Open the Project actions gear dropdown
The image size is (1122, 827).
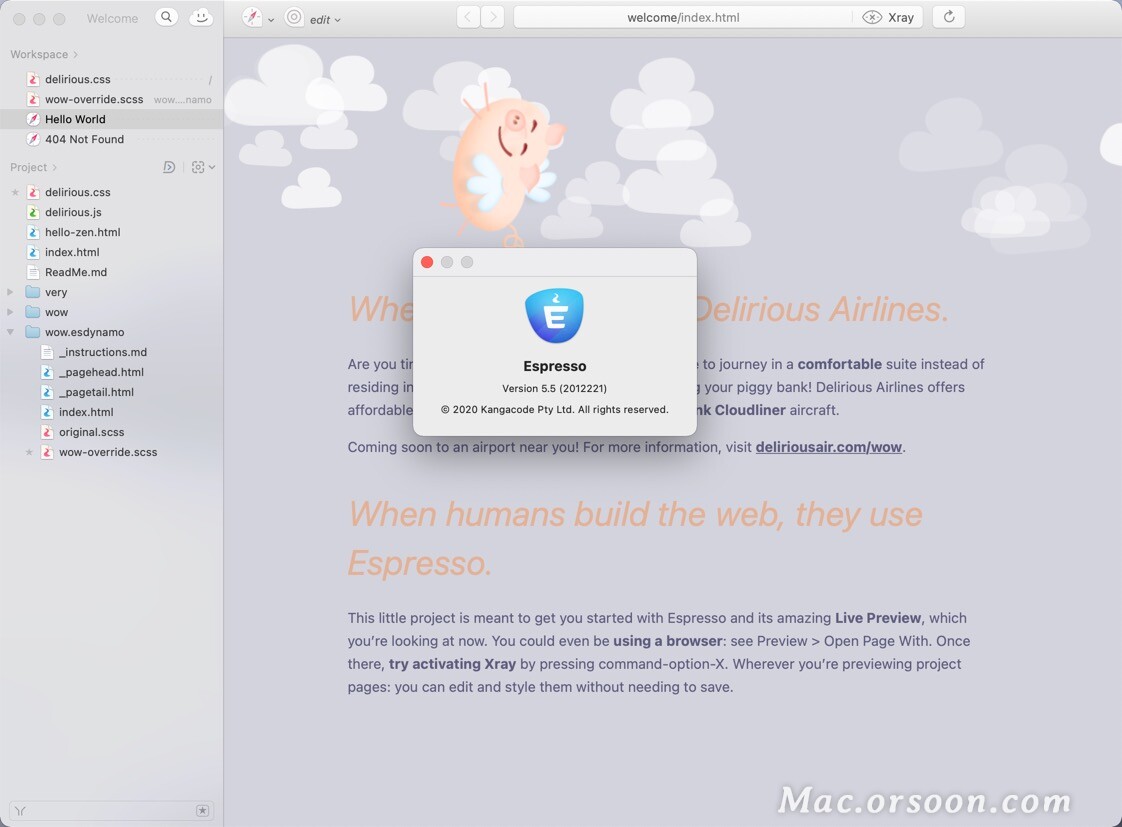point(203,167)
